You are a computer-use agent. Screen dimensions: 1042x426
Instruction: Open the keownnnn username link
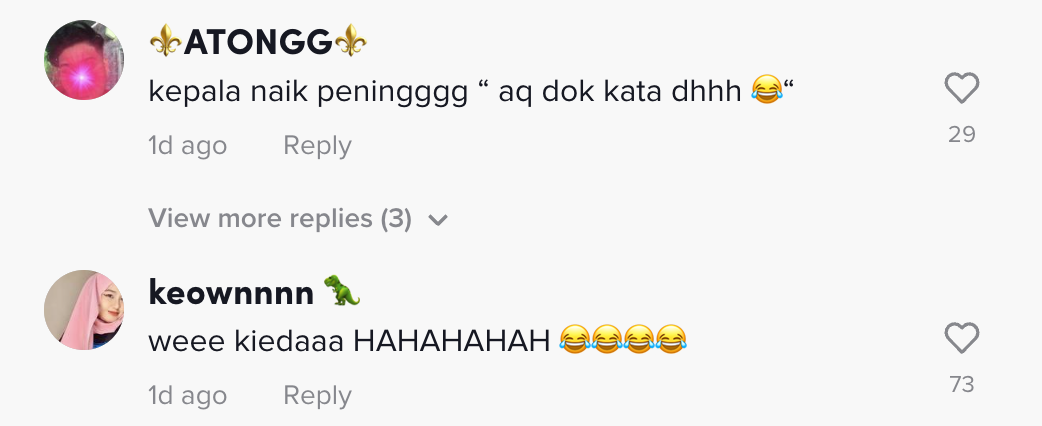pyautogui.click(x=232, y=292)
